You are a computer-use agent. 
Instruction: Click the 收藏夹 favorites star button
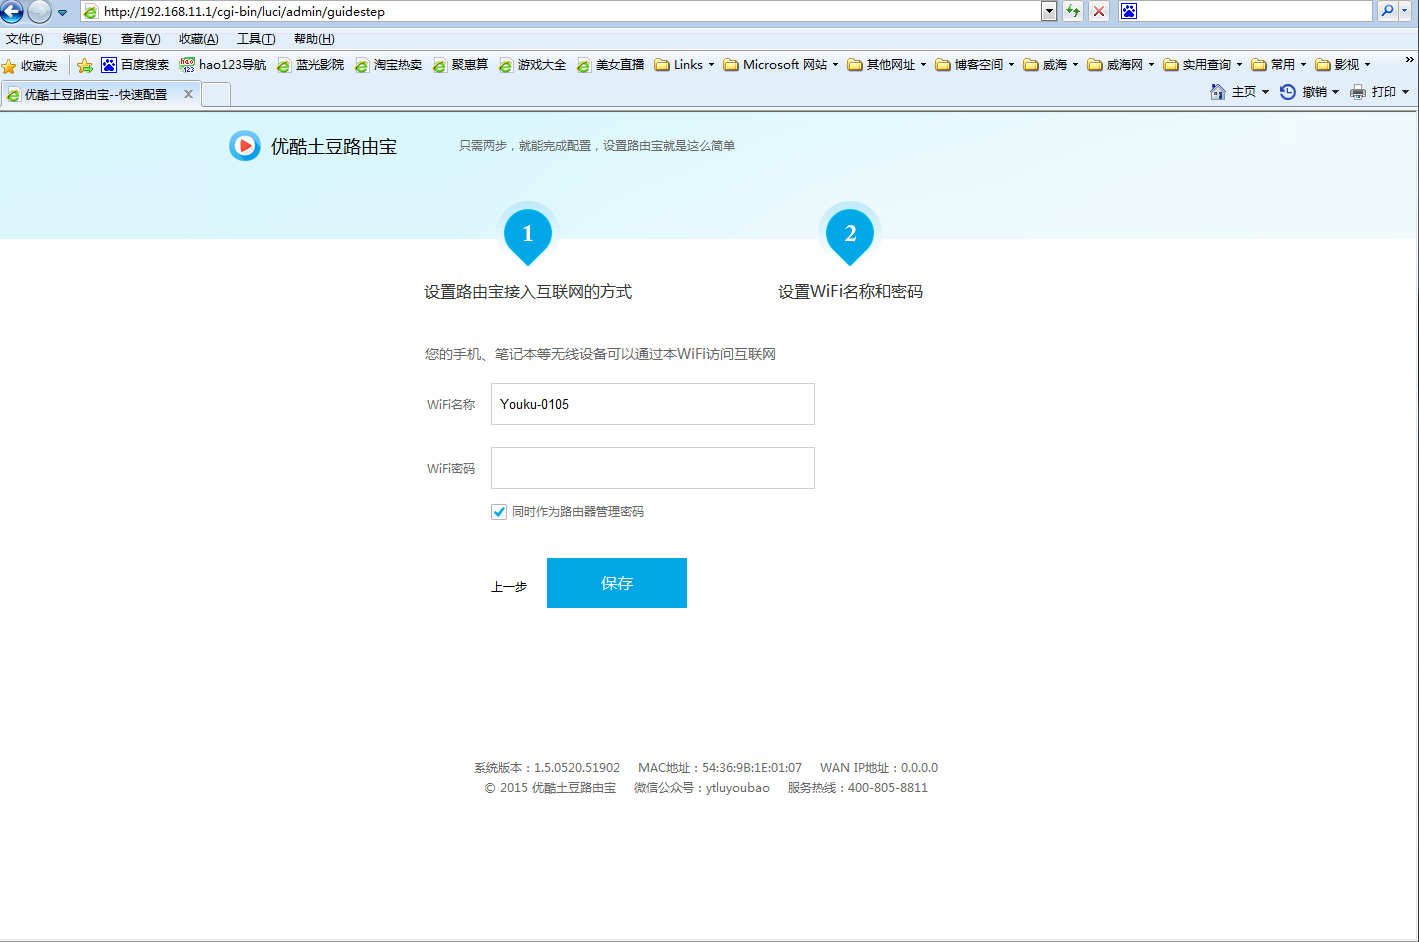(x=30, y=65)
